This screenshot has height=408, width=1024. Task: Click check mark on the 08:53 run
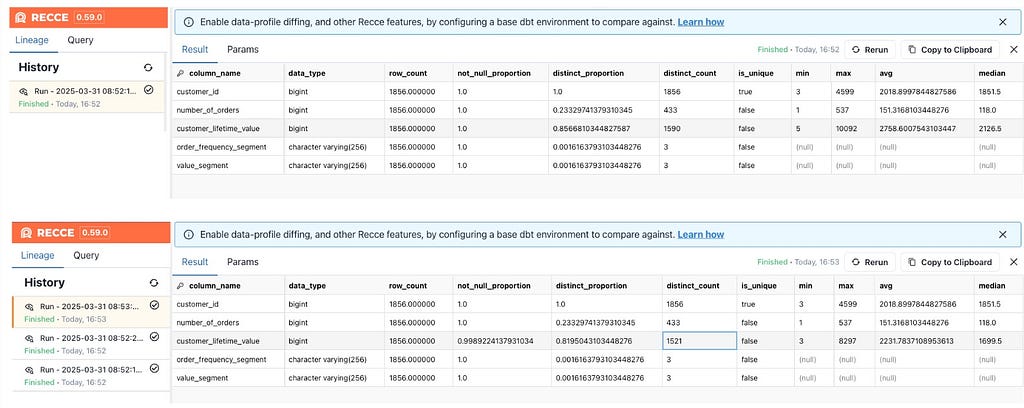pos(154,305)
